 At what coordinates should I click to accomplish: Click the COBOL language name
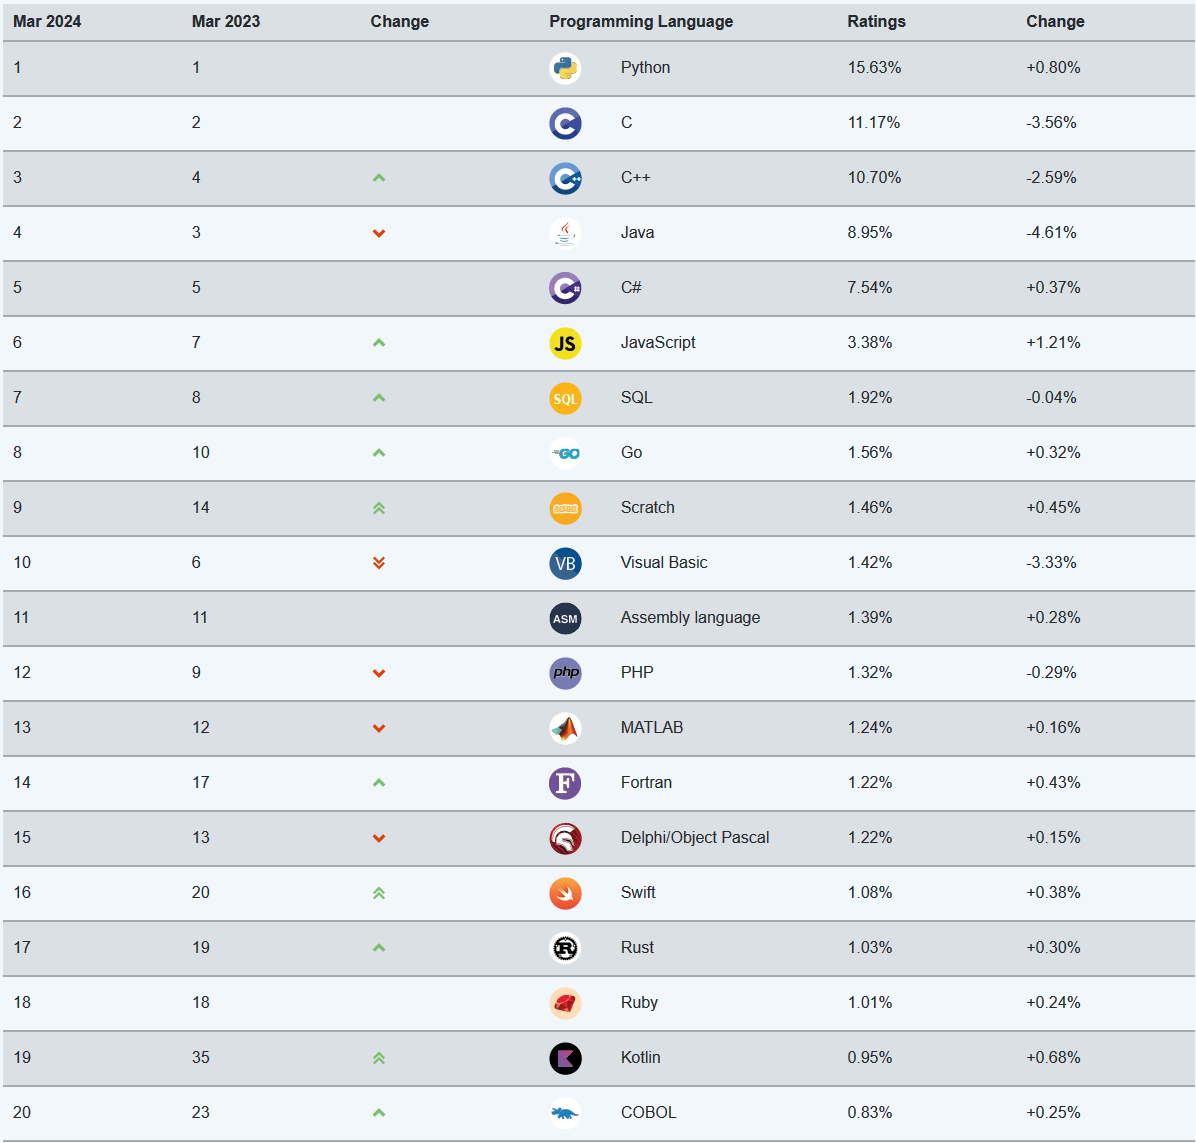pyautogui.click(x=648, y=1112)
